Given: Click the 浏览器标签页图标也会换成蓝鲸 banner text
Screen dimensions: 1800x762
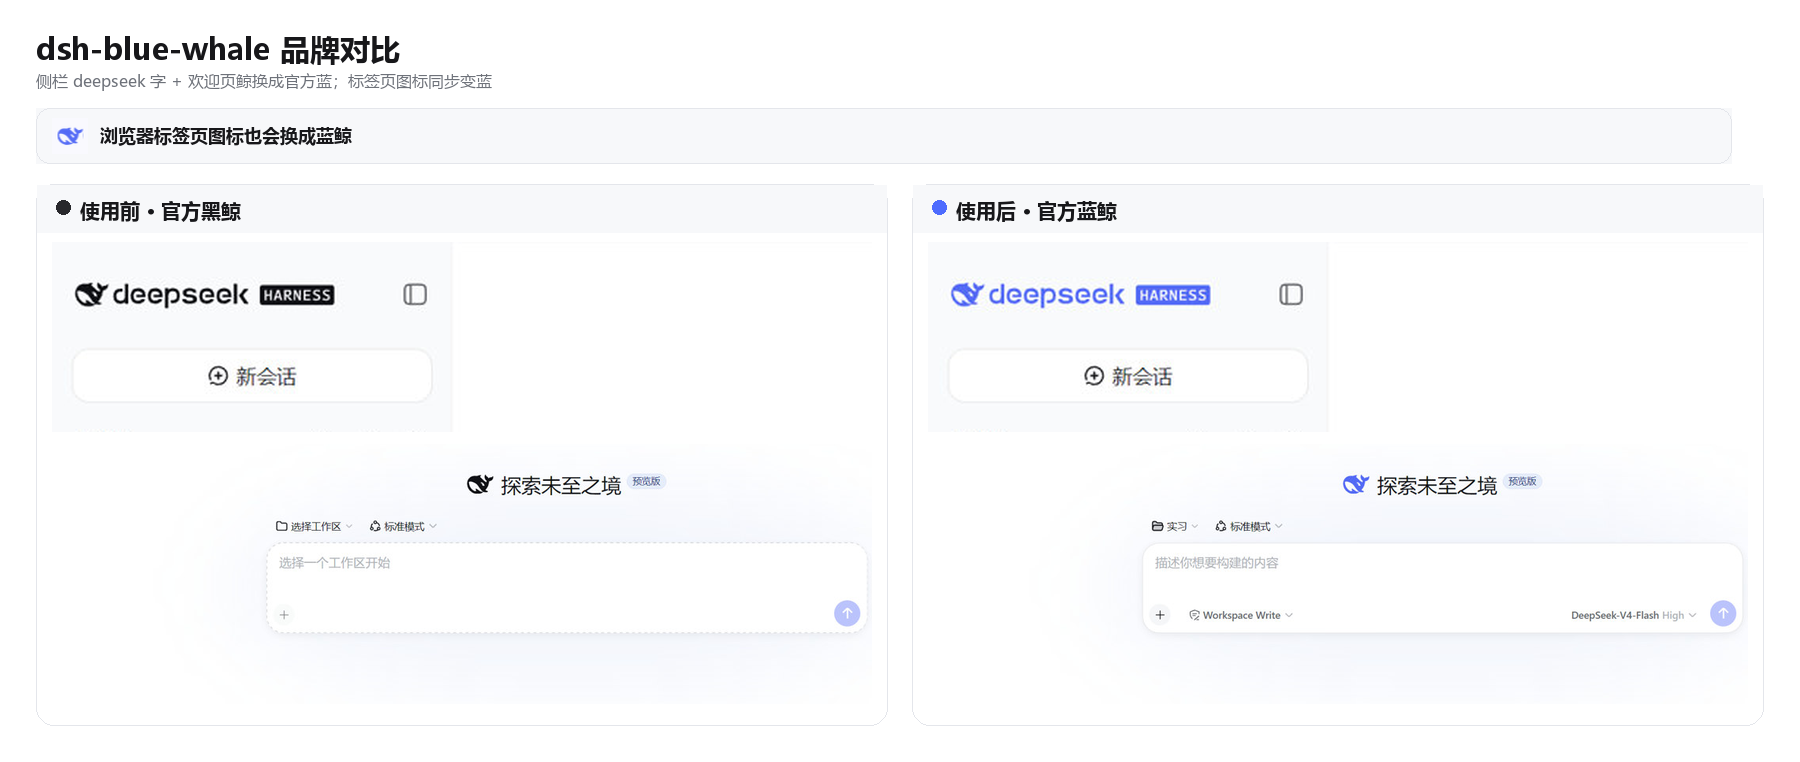Looking at the screenshot, I should click(226, 136).
